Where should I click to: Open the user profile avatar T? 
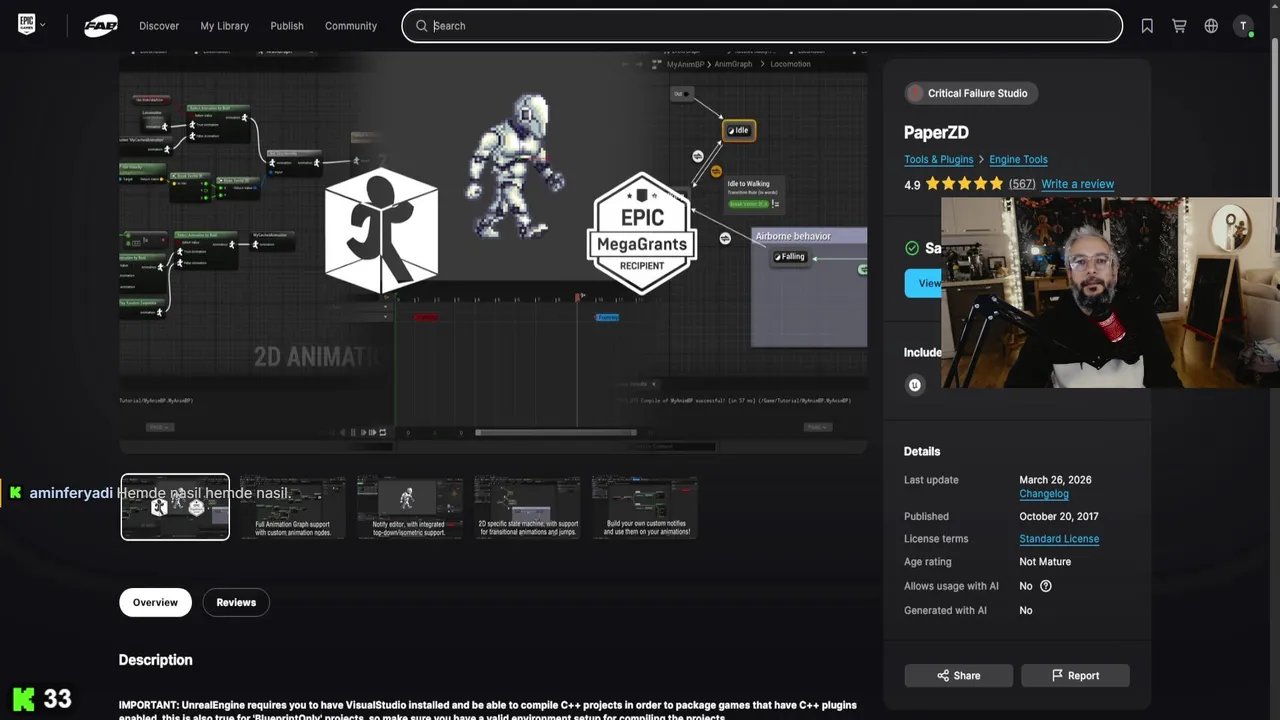[1243, 26]
